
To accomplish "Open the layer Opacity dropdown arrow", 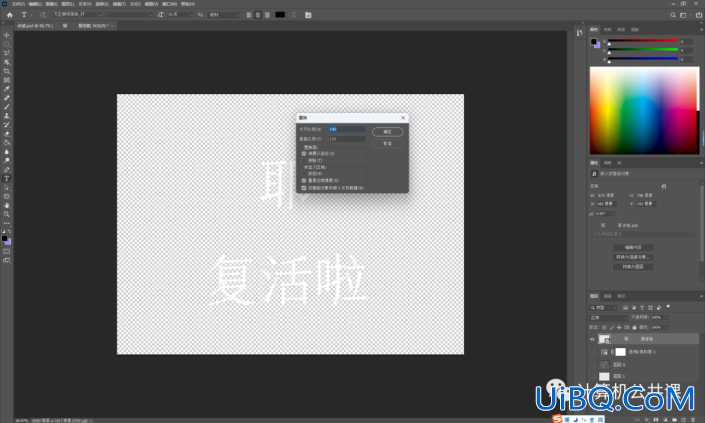I will 667,317.
